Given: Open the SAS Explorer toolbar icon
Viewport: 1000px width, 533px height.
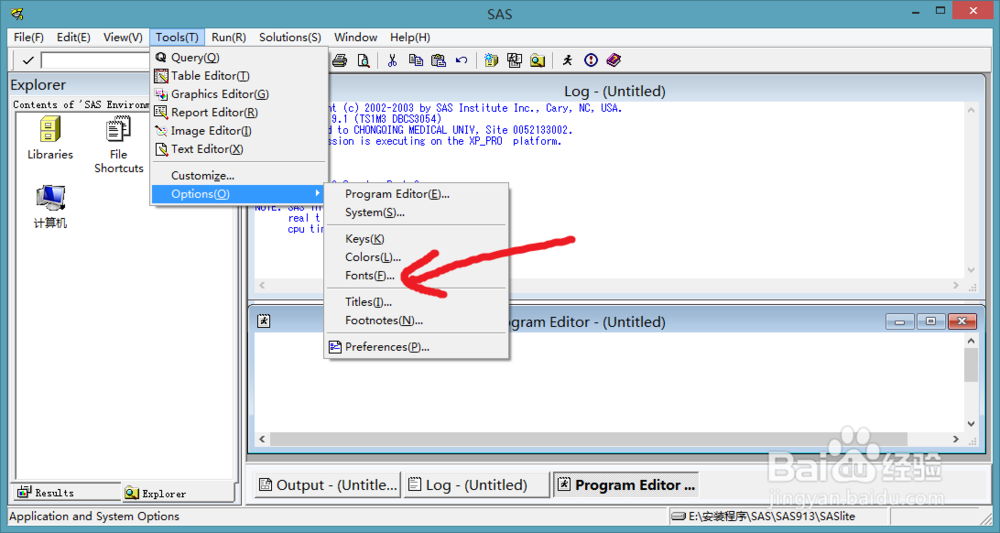Looking at the screenshot, I should 538,61.
